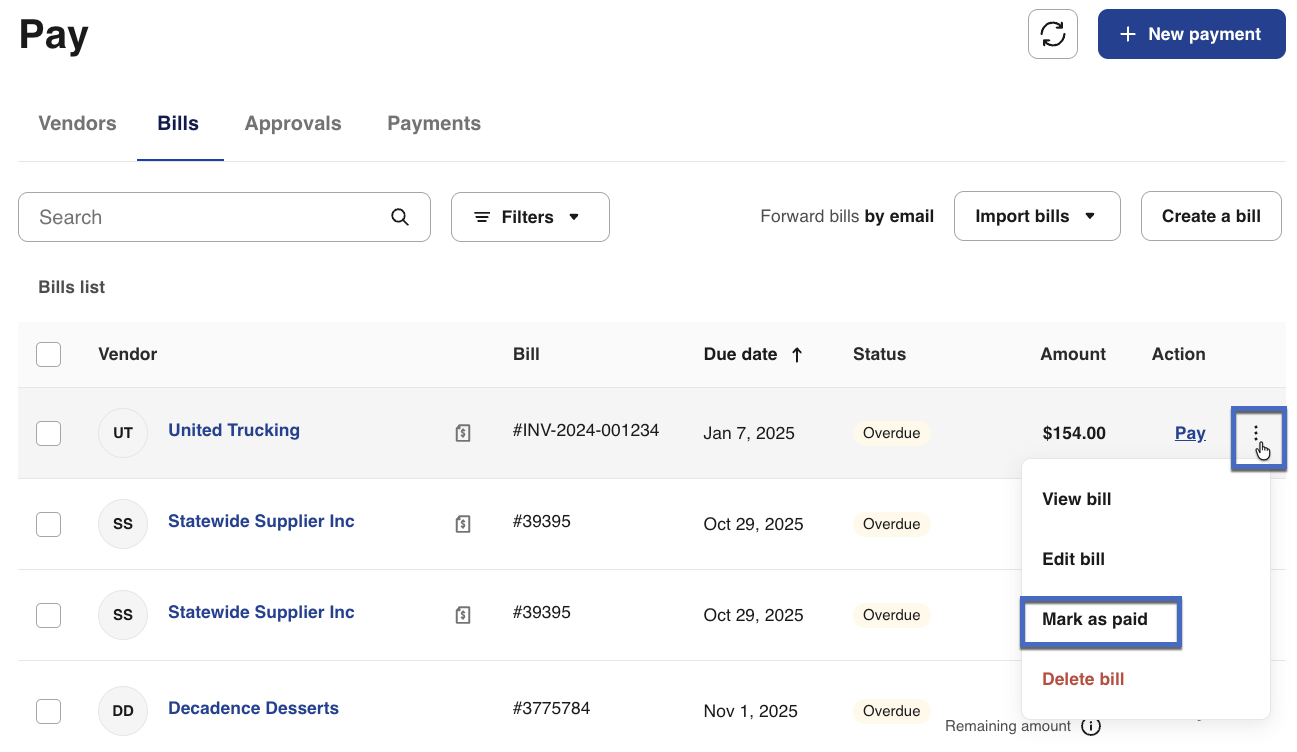The height and width of the screenshot is (752, 1297).
Task: Click the bill icon beside first Statewide Supplier
Action: click(x=463, y=524)
